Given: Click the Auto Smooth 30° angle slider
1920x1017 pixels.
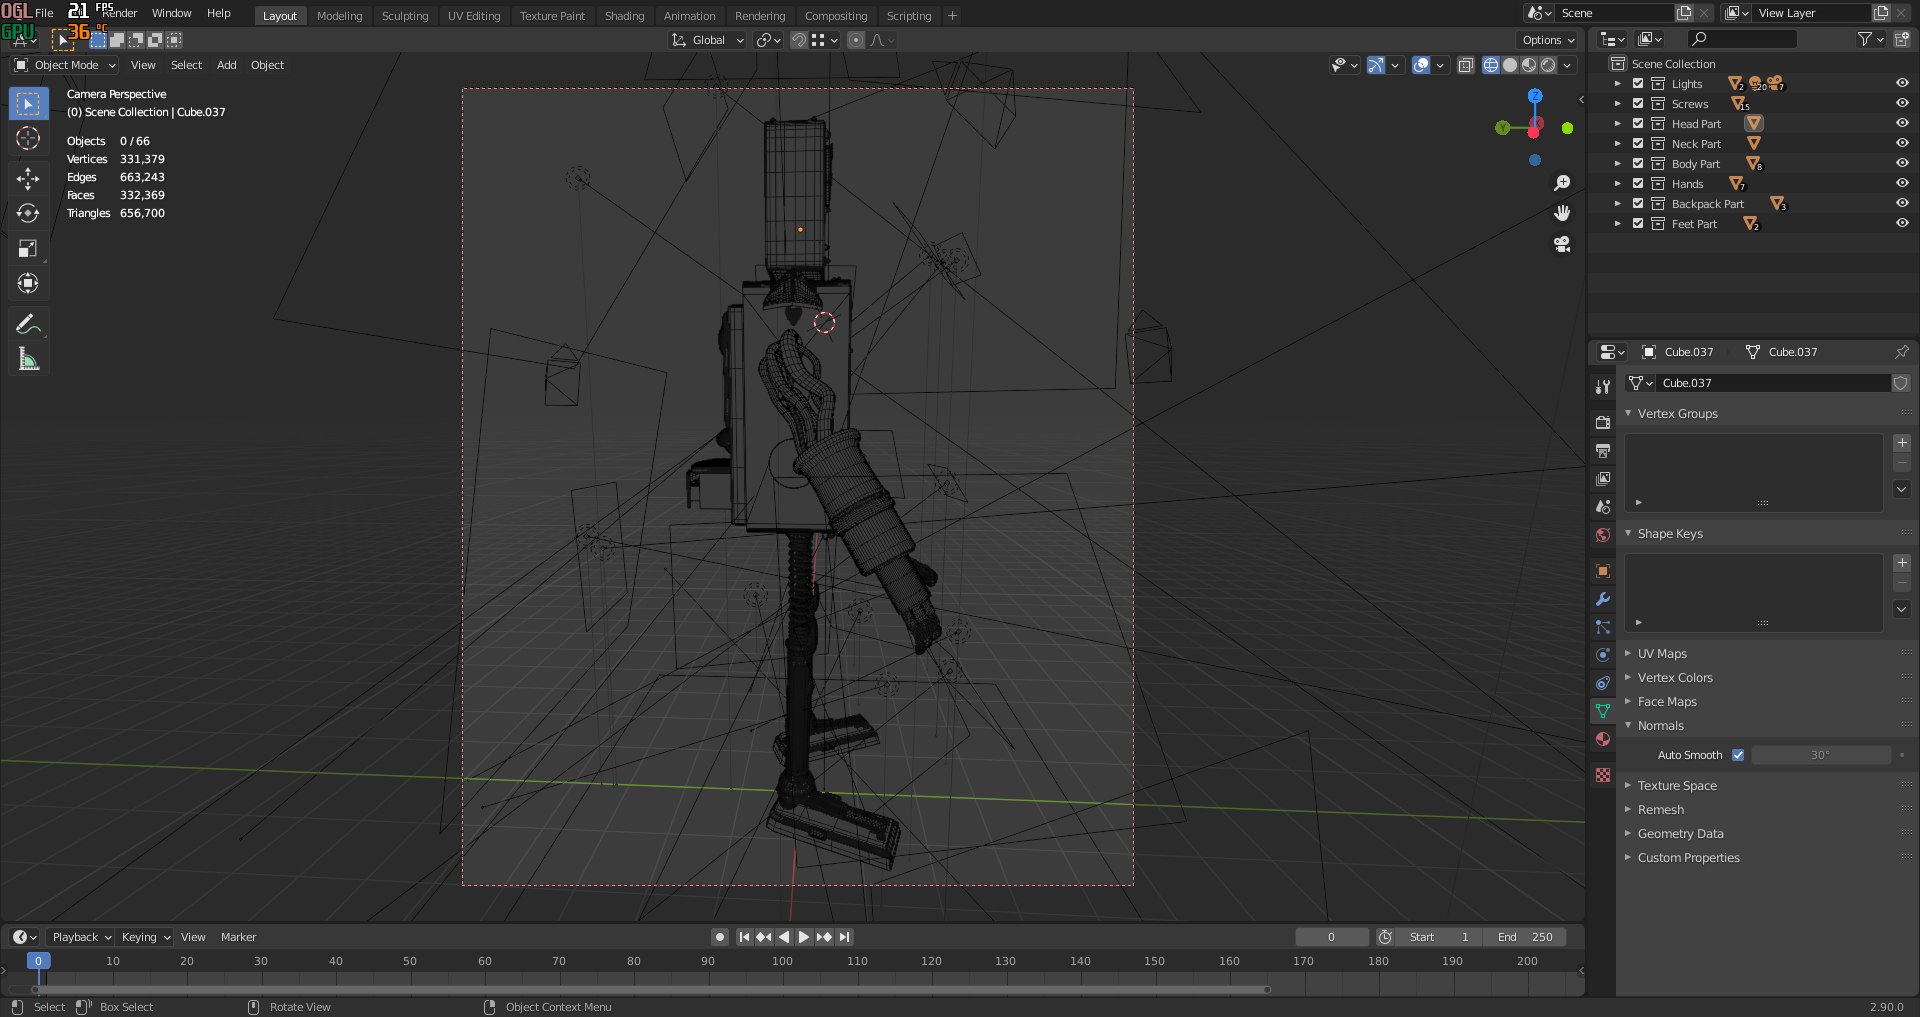Looking at the screenshot, I should tap(1820, 755).
